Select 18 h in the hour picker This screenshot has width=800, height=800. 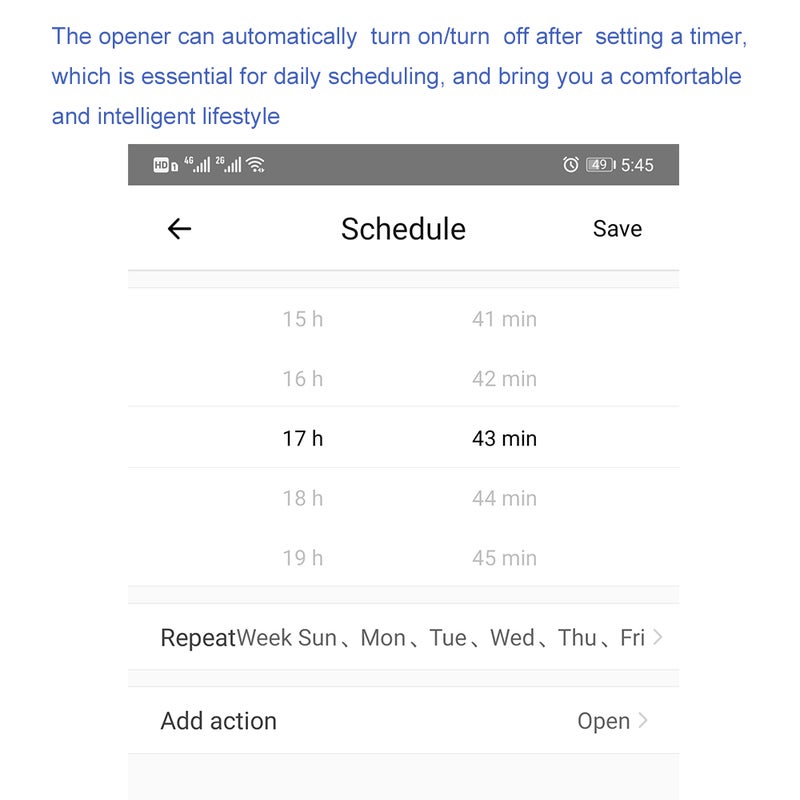point(303,498)
